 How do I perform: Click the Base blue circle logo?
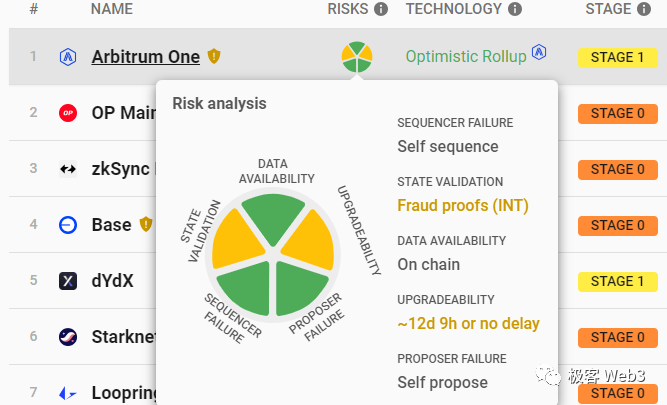point(68,225)
